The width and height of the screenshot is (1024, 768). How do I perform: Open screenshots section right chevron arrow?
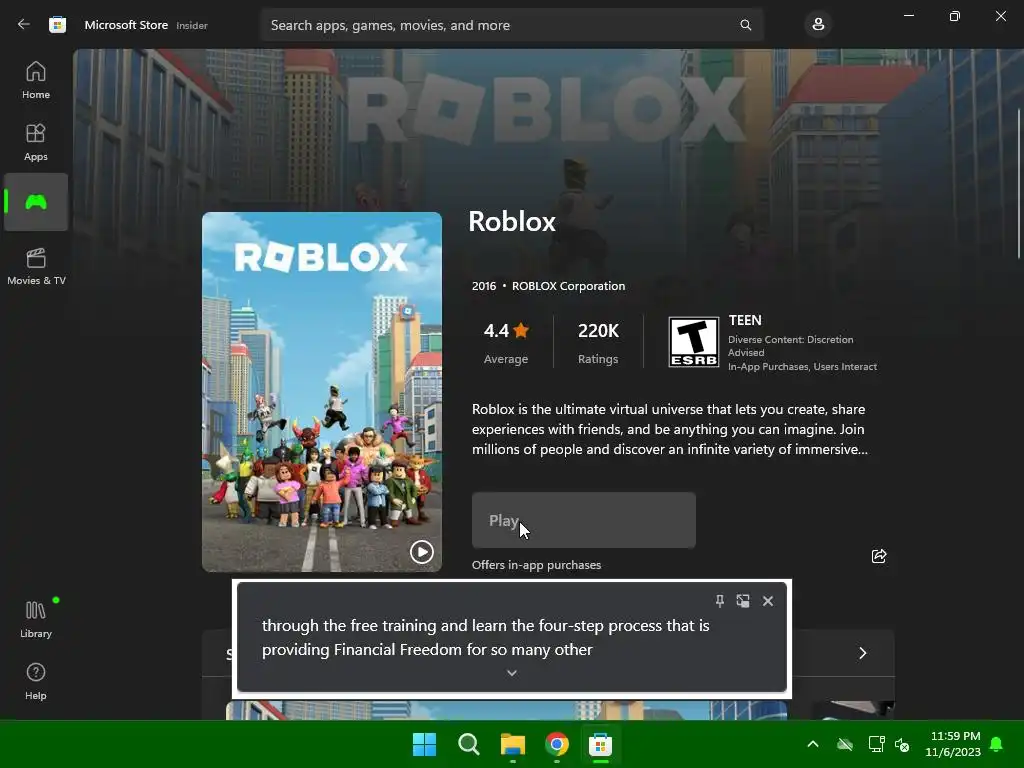[x=863, y=653]
